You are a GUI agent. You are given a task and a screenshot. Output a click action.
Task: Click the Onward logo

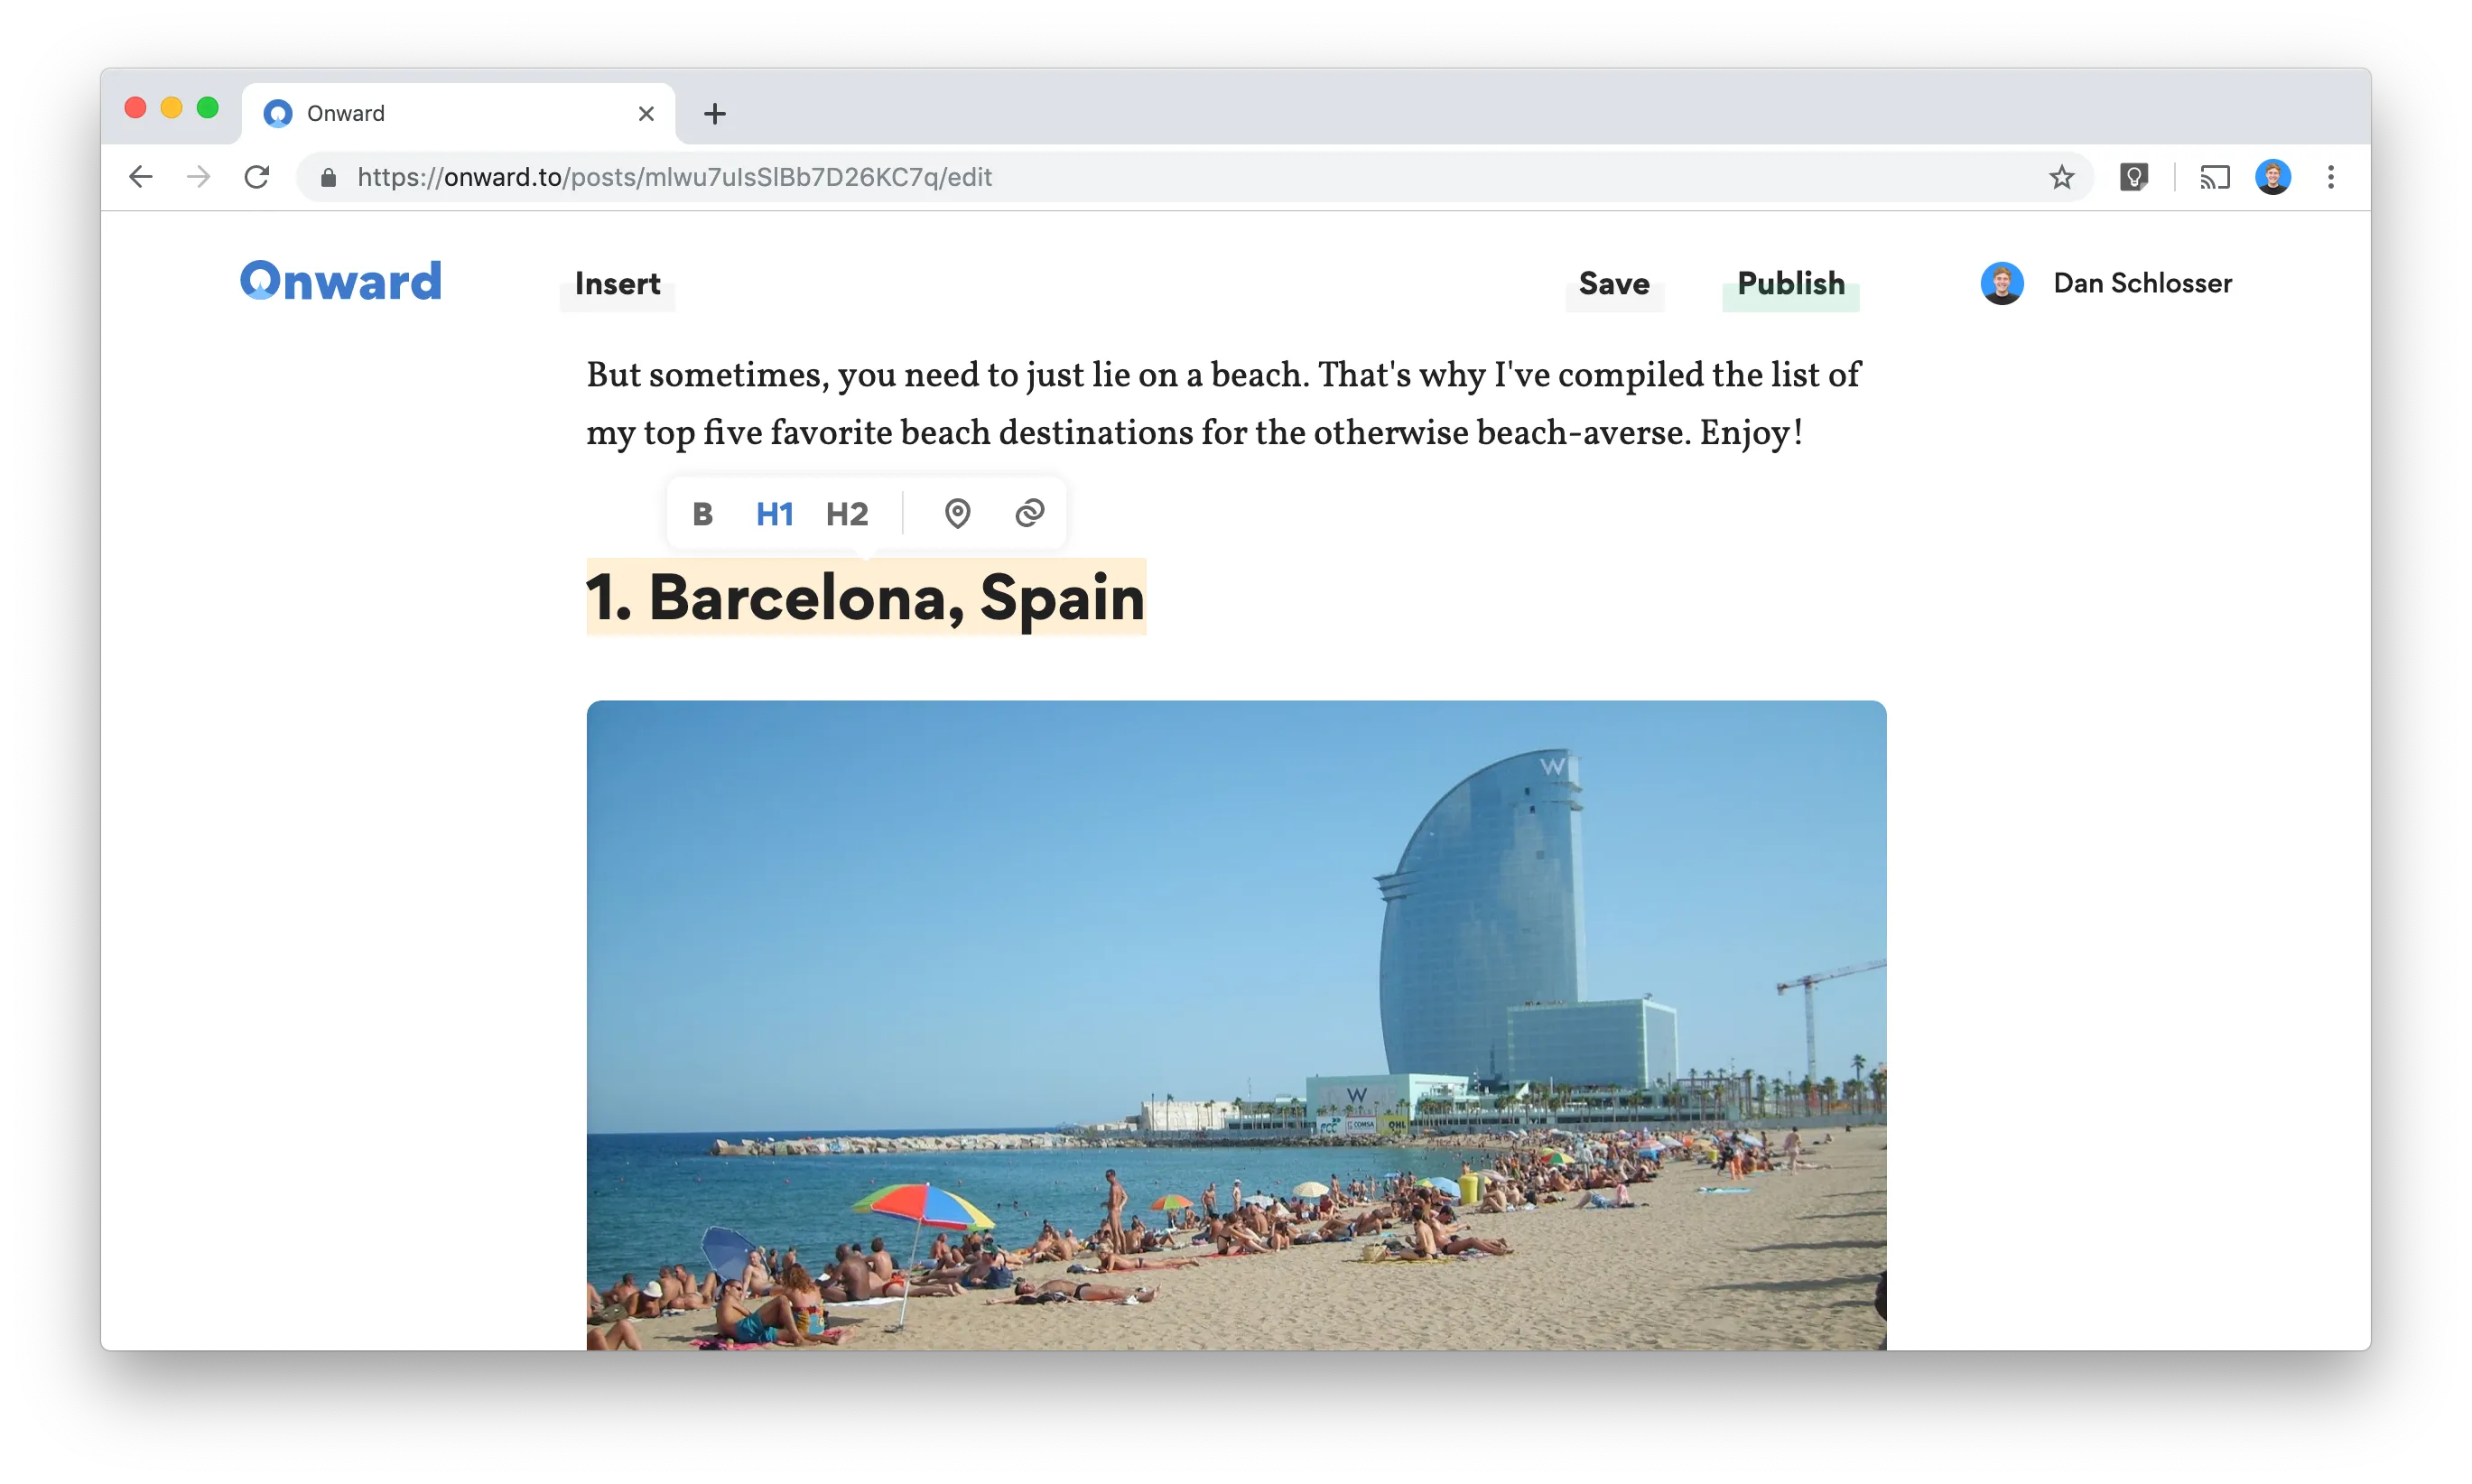coord(341,281)
